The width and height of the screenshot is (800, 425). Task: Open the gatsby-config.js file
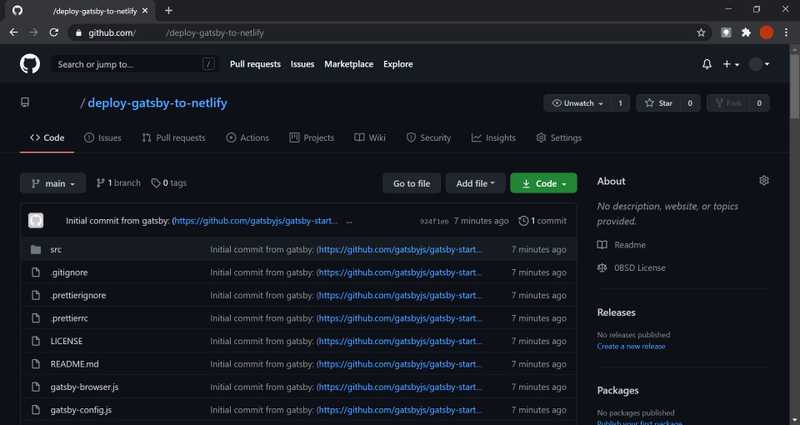(x=81, y=410)
